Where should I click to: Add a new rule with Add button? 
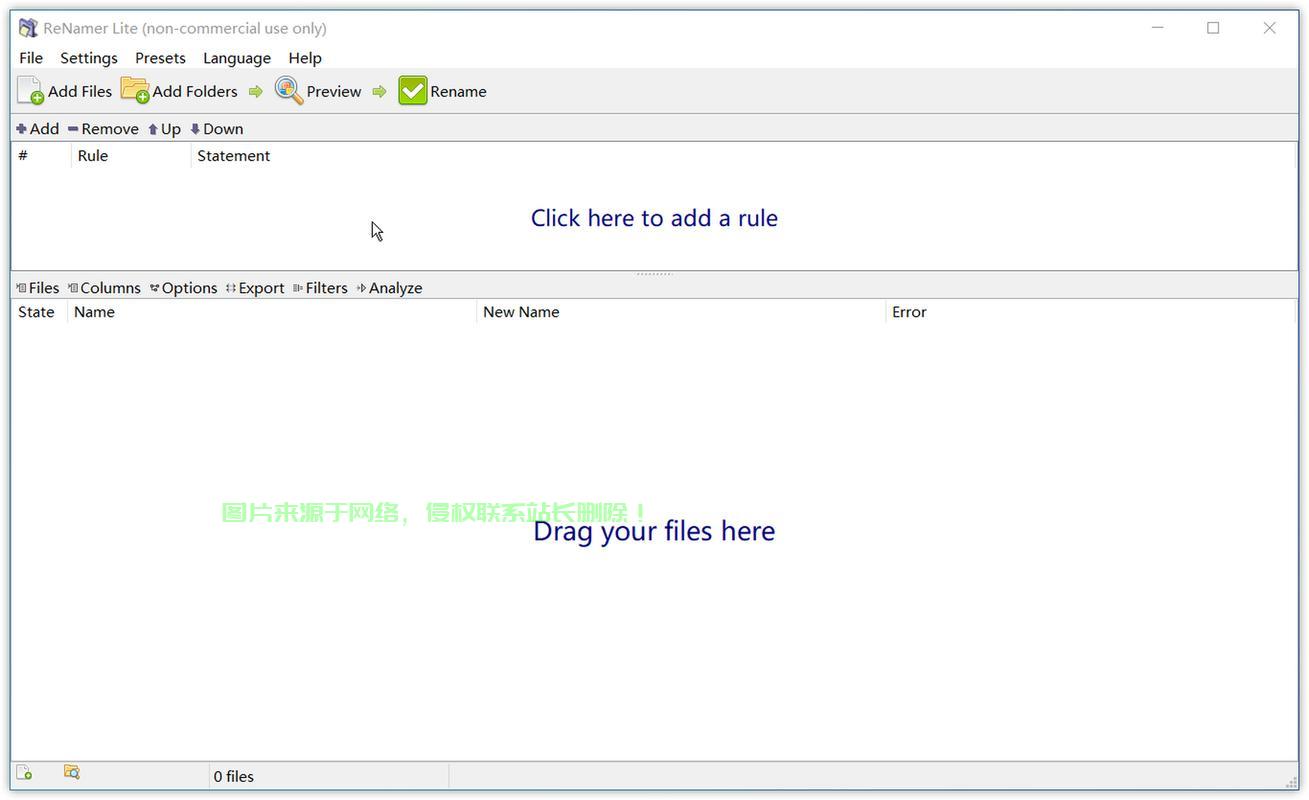pos(38,129)
